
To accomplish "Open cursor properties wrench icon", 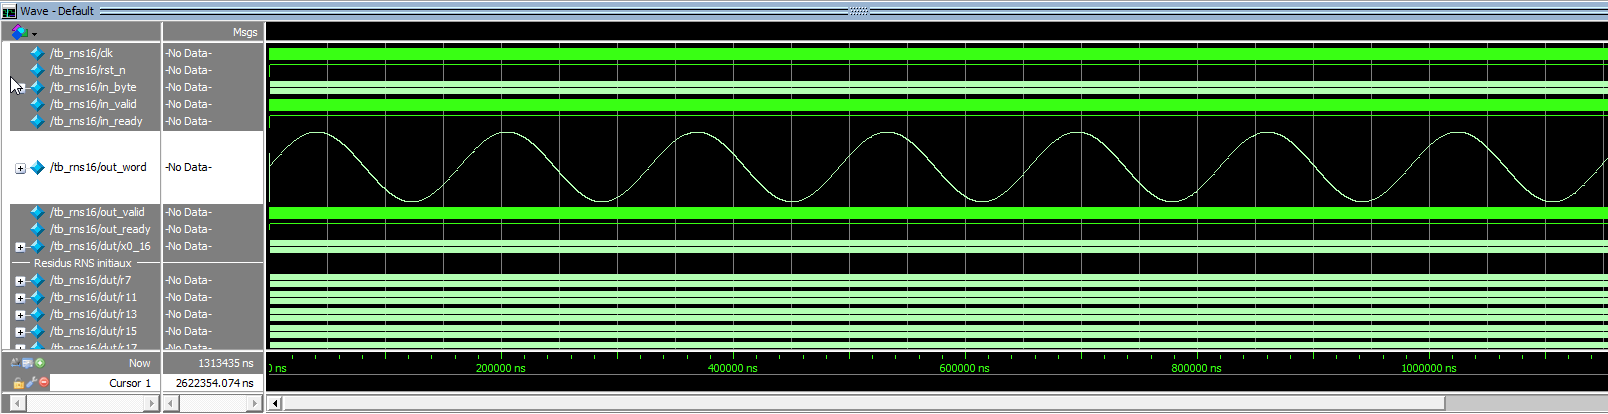I will coord(31,382).
